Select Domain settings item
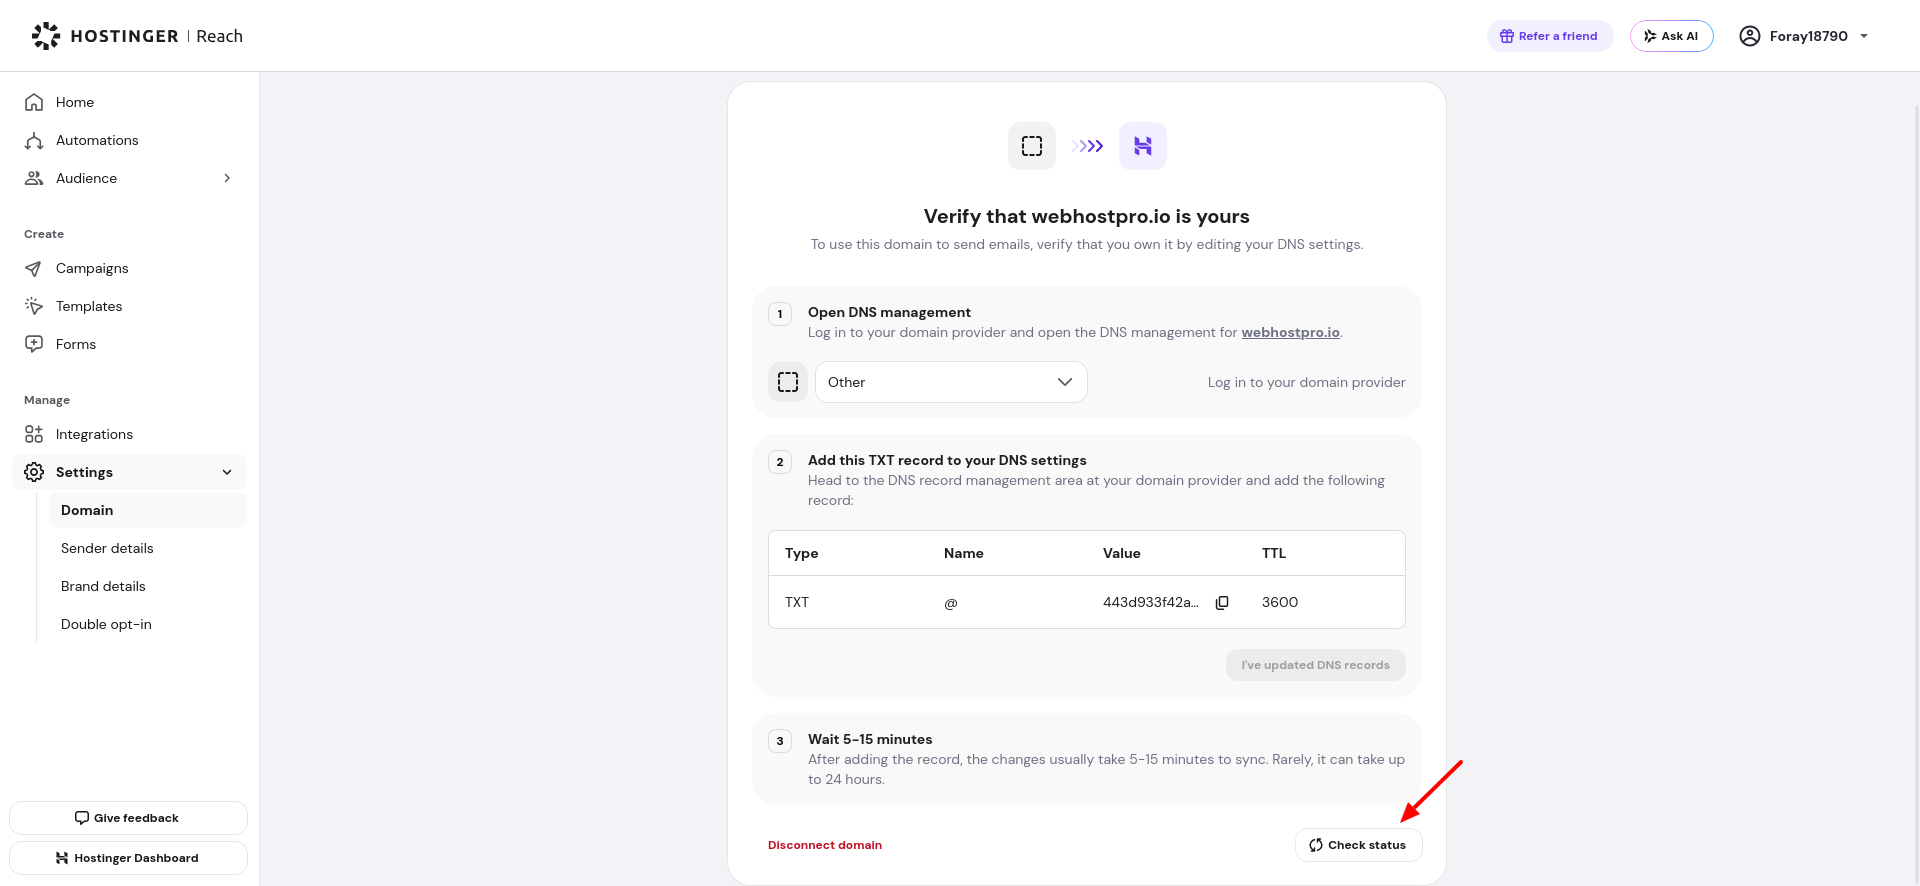This screenshot has height=886, width=1920. 148,510
